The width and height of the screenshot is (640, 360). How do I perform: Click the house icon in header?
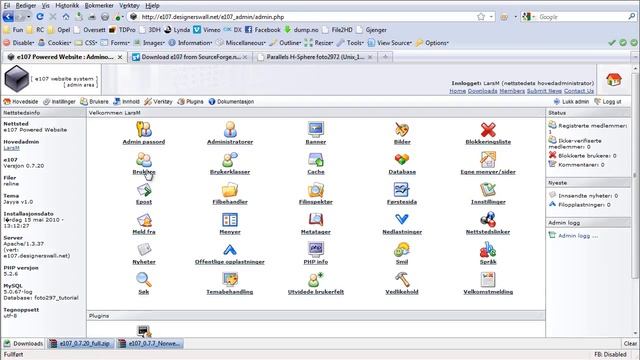(613, 79)
